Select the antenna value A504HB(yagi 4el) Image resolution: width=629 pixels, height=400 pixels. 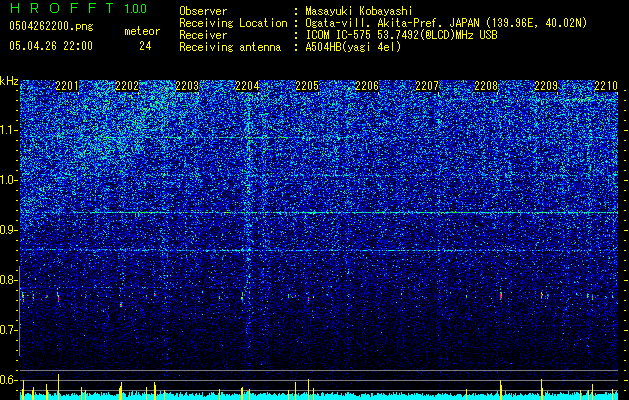(353, 47)
